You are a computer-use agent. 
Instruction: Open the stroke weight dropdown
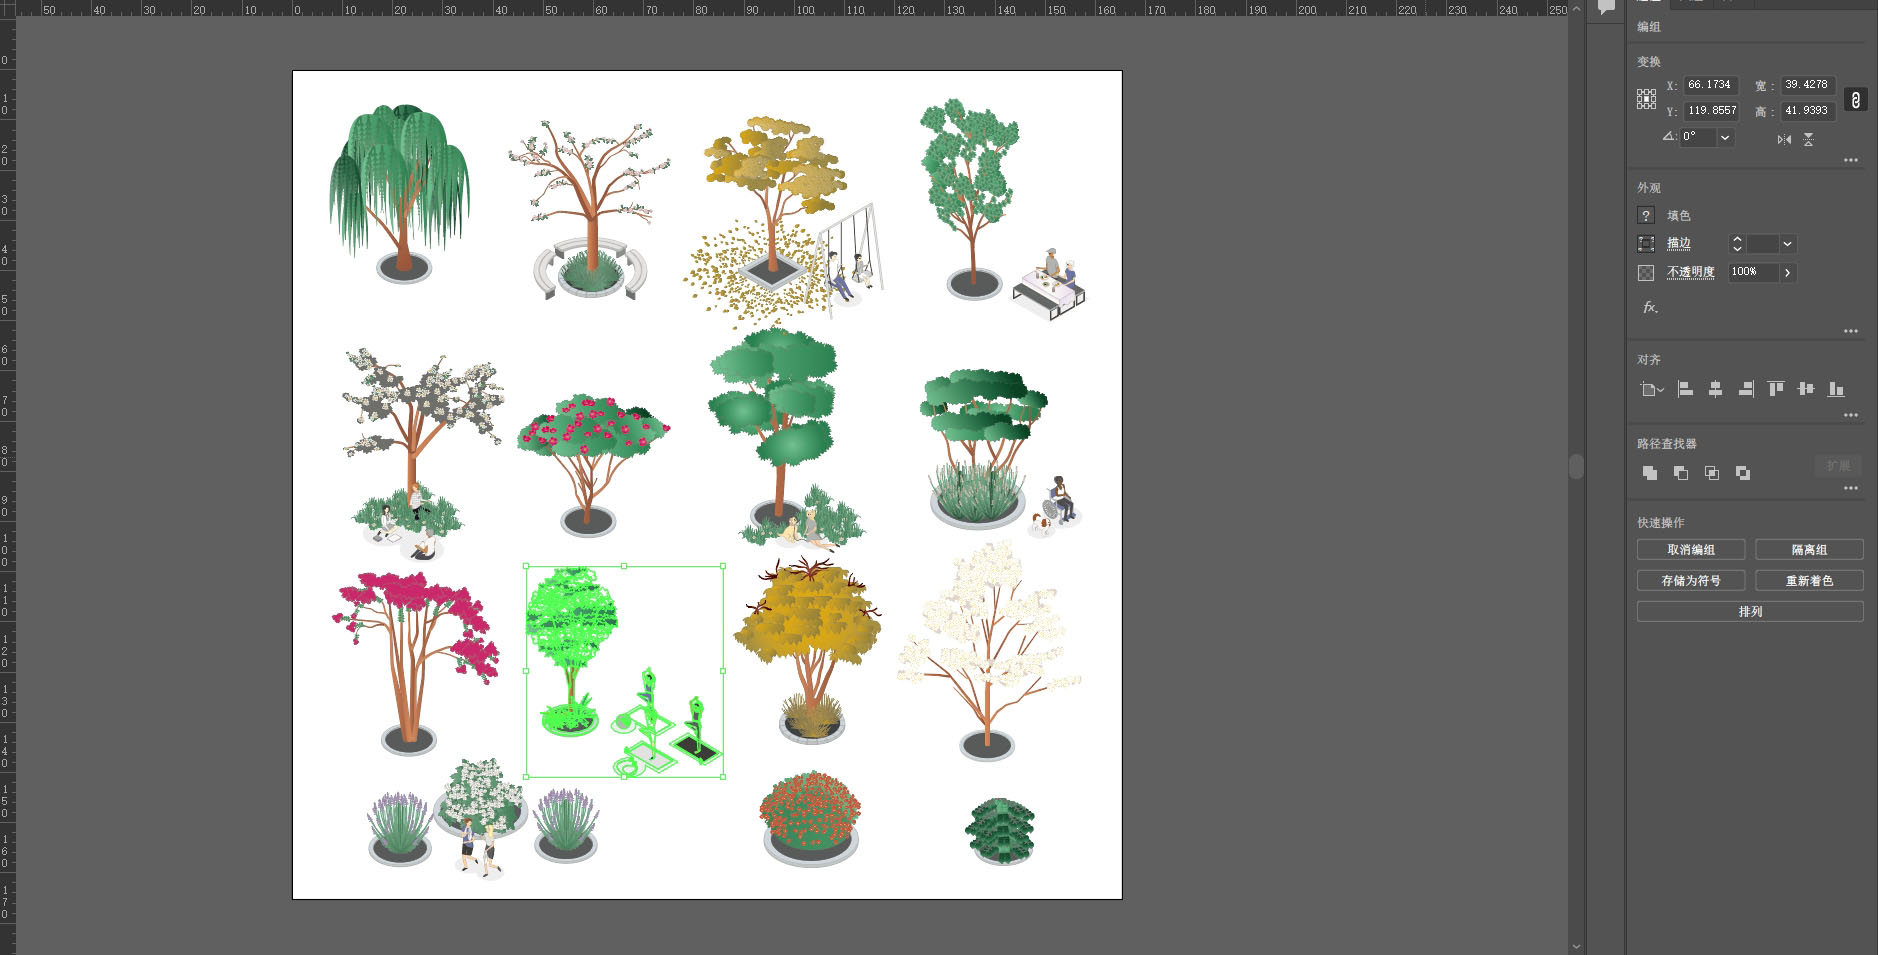point(1787,244)
